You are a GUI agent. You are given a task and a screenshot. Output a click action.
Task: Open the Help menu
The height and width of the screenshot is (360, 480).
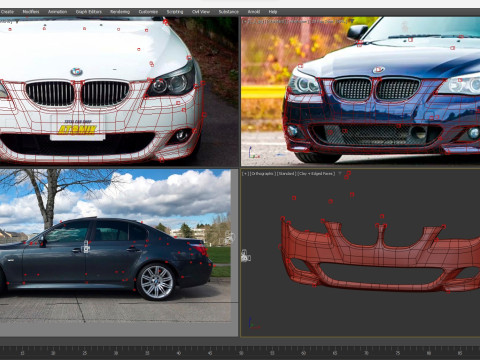point(273,12)
